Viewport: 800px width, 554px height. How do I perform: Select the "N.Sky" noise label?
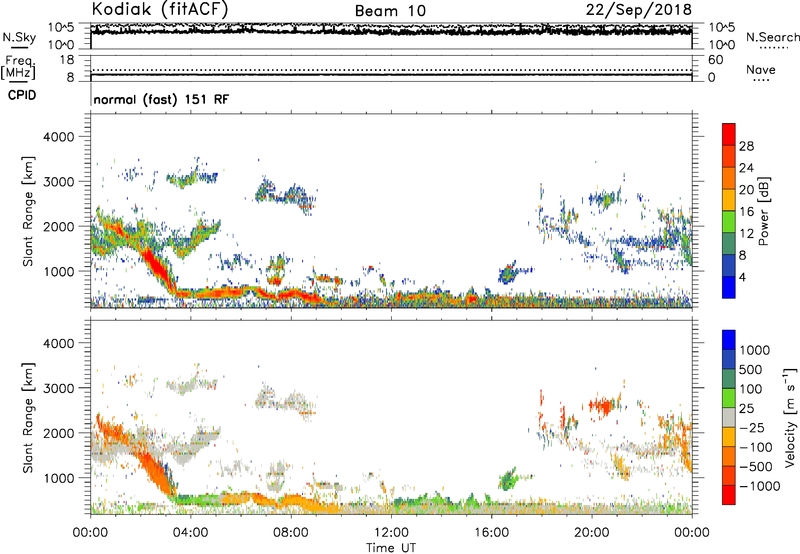(x=19, y=37)
